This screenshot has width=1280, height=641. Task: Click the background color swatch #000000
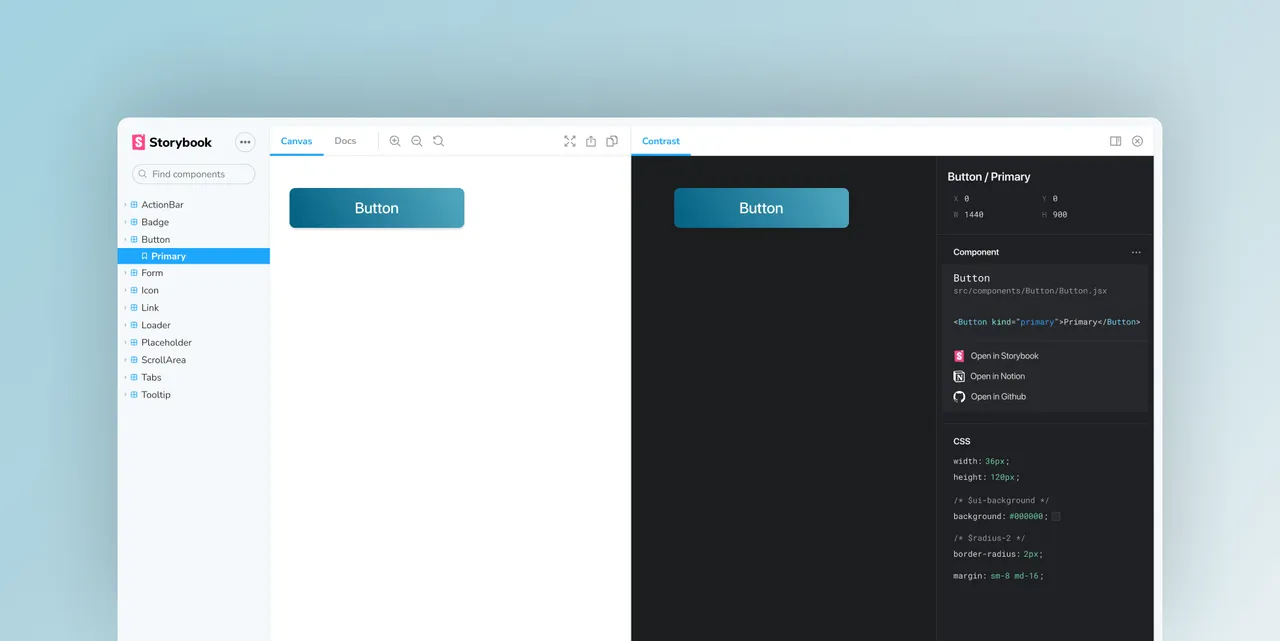[x=1056, y=517]
